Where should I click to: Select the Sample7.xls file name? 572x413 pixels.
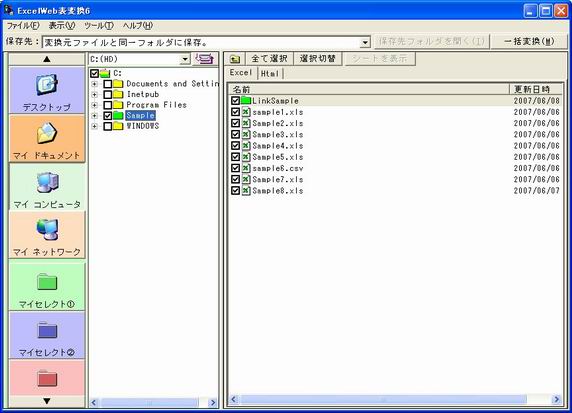[278, 179]
